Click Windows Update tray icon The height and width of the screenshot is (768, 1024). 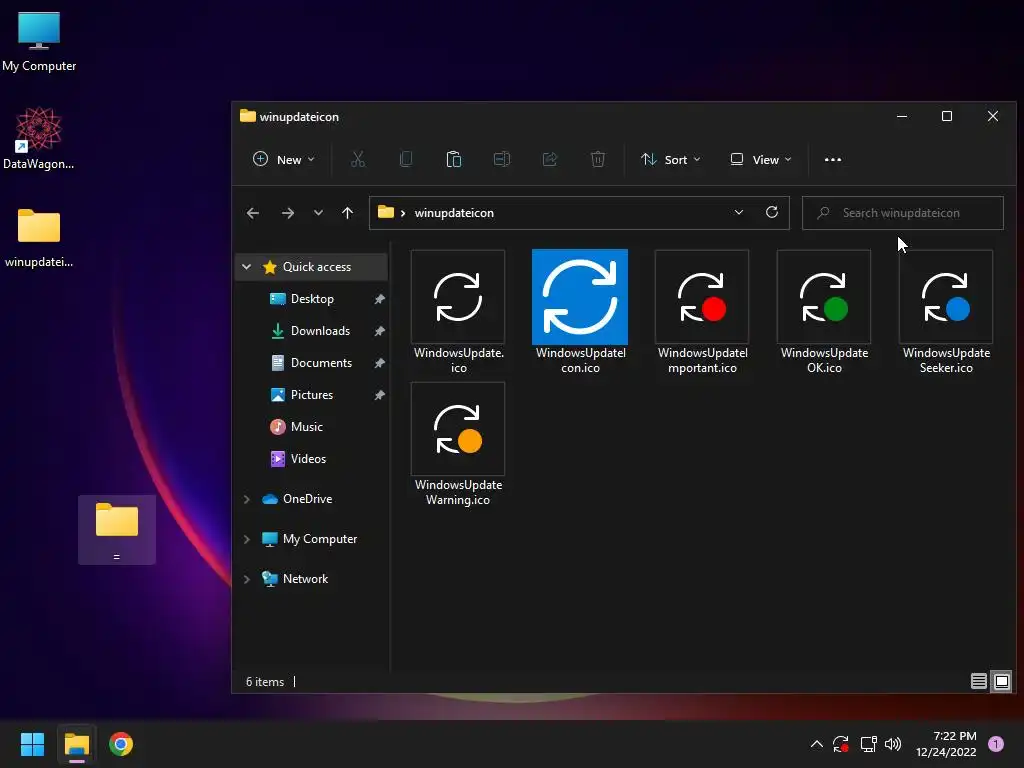tap(841, 744)
